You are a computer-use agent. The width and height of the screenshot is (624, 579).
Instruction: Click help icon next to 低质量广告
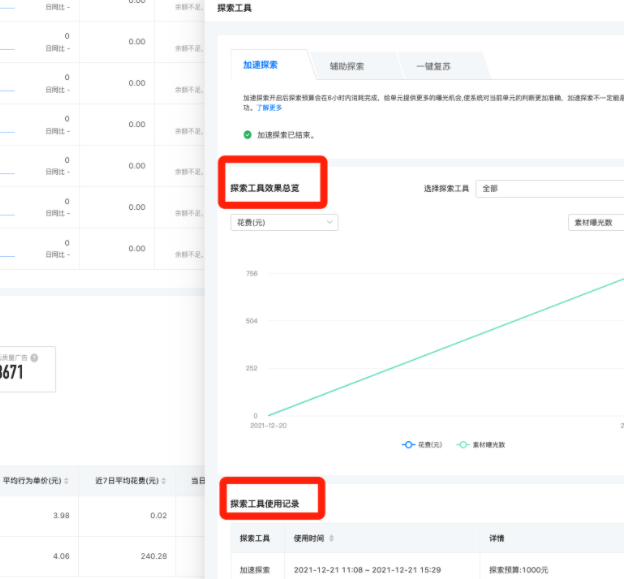click(x=35, y=358)
